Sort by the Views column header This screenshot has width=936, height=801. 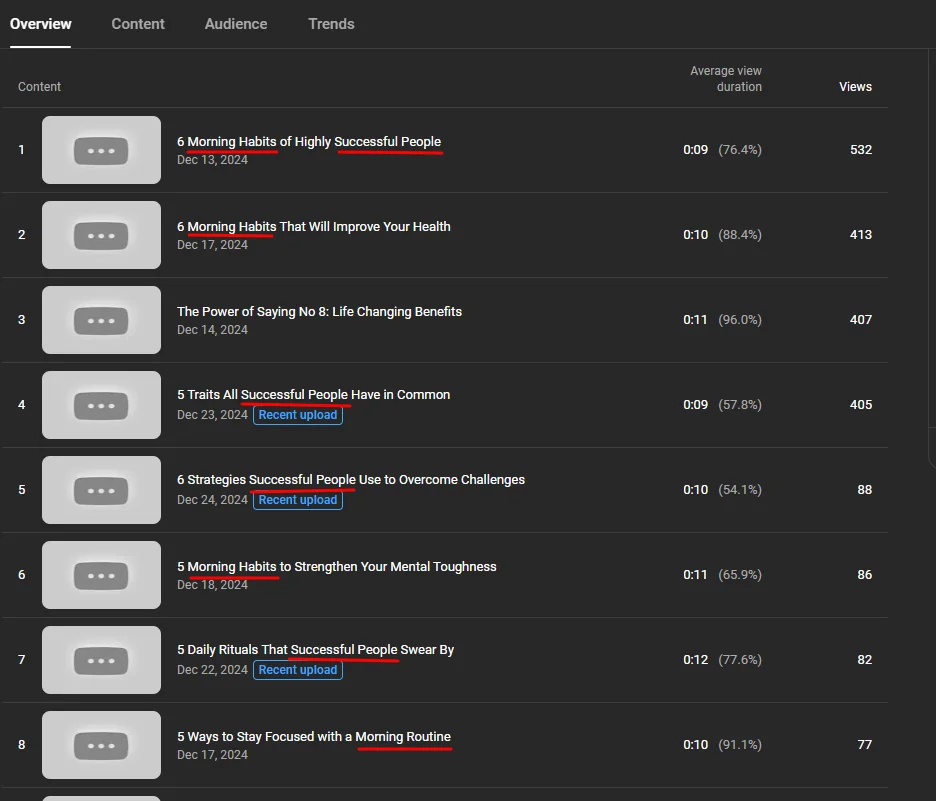(855, 87)
